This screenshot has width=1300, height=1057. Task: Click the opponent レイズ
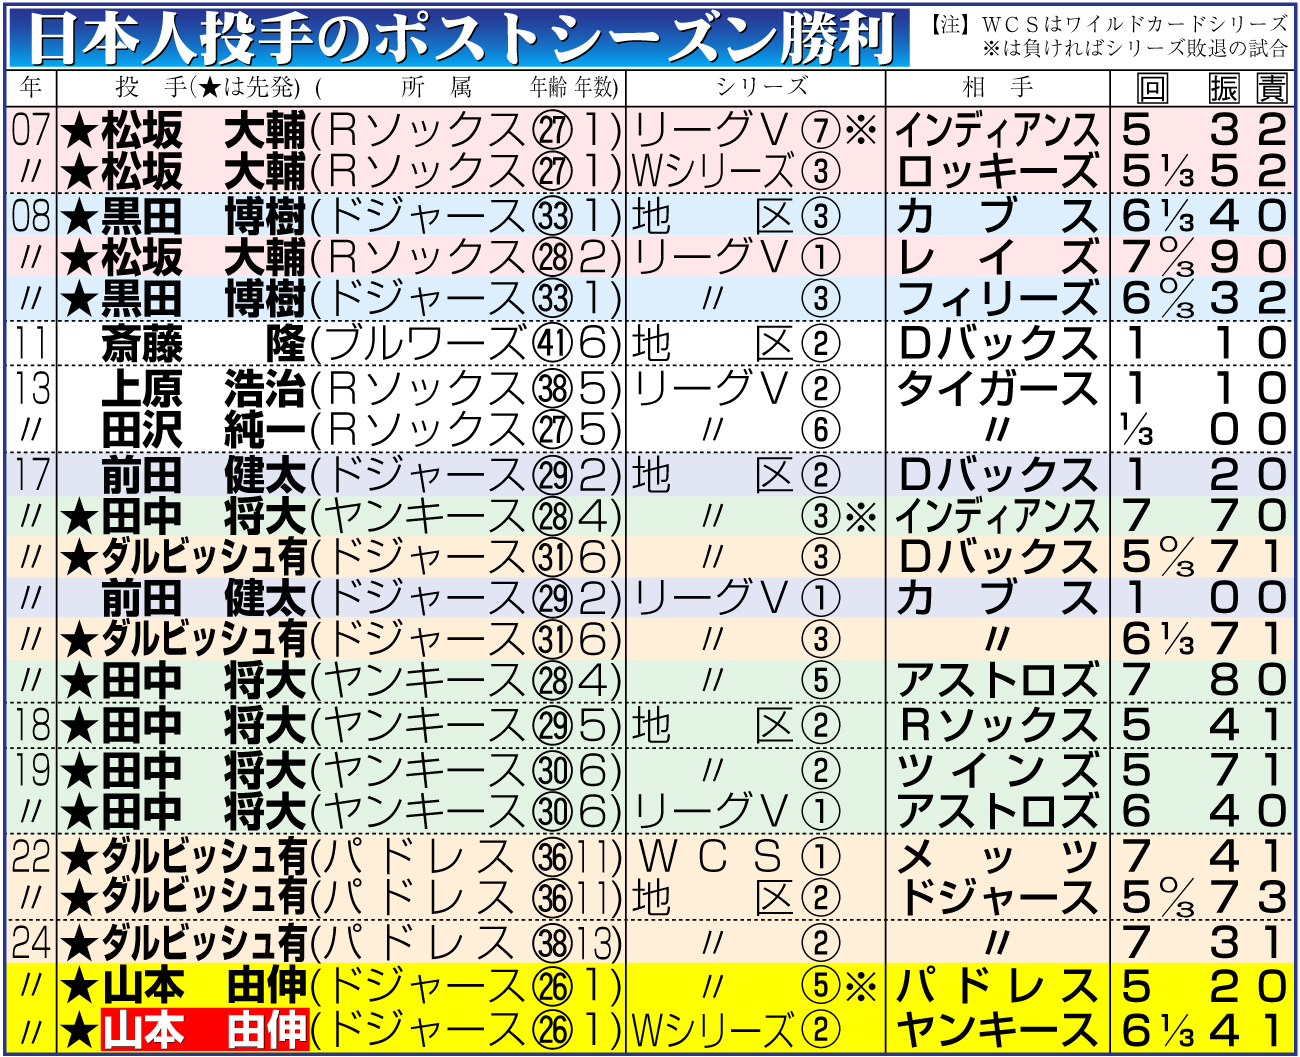click(x=997, y=258)
